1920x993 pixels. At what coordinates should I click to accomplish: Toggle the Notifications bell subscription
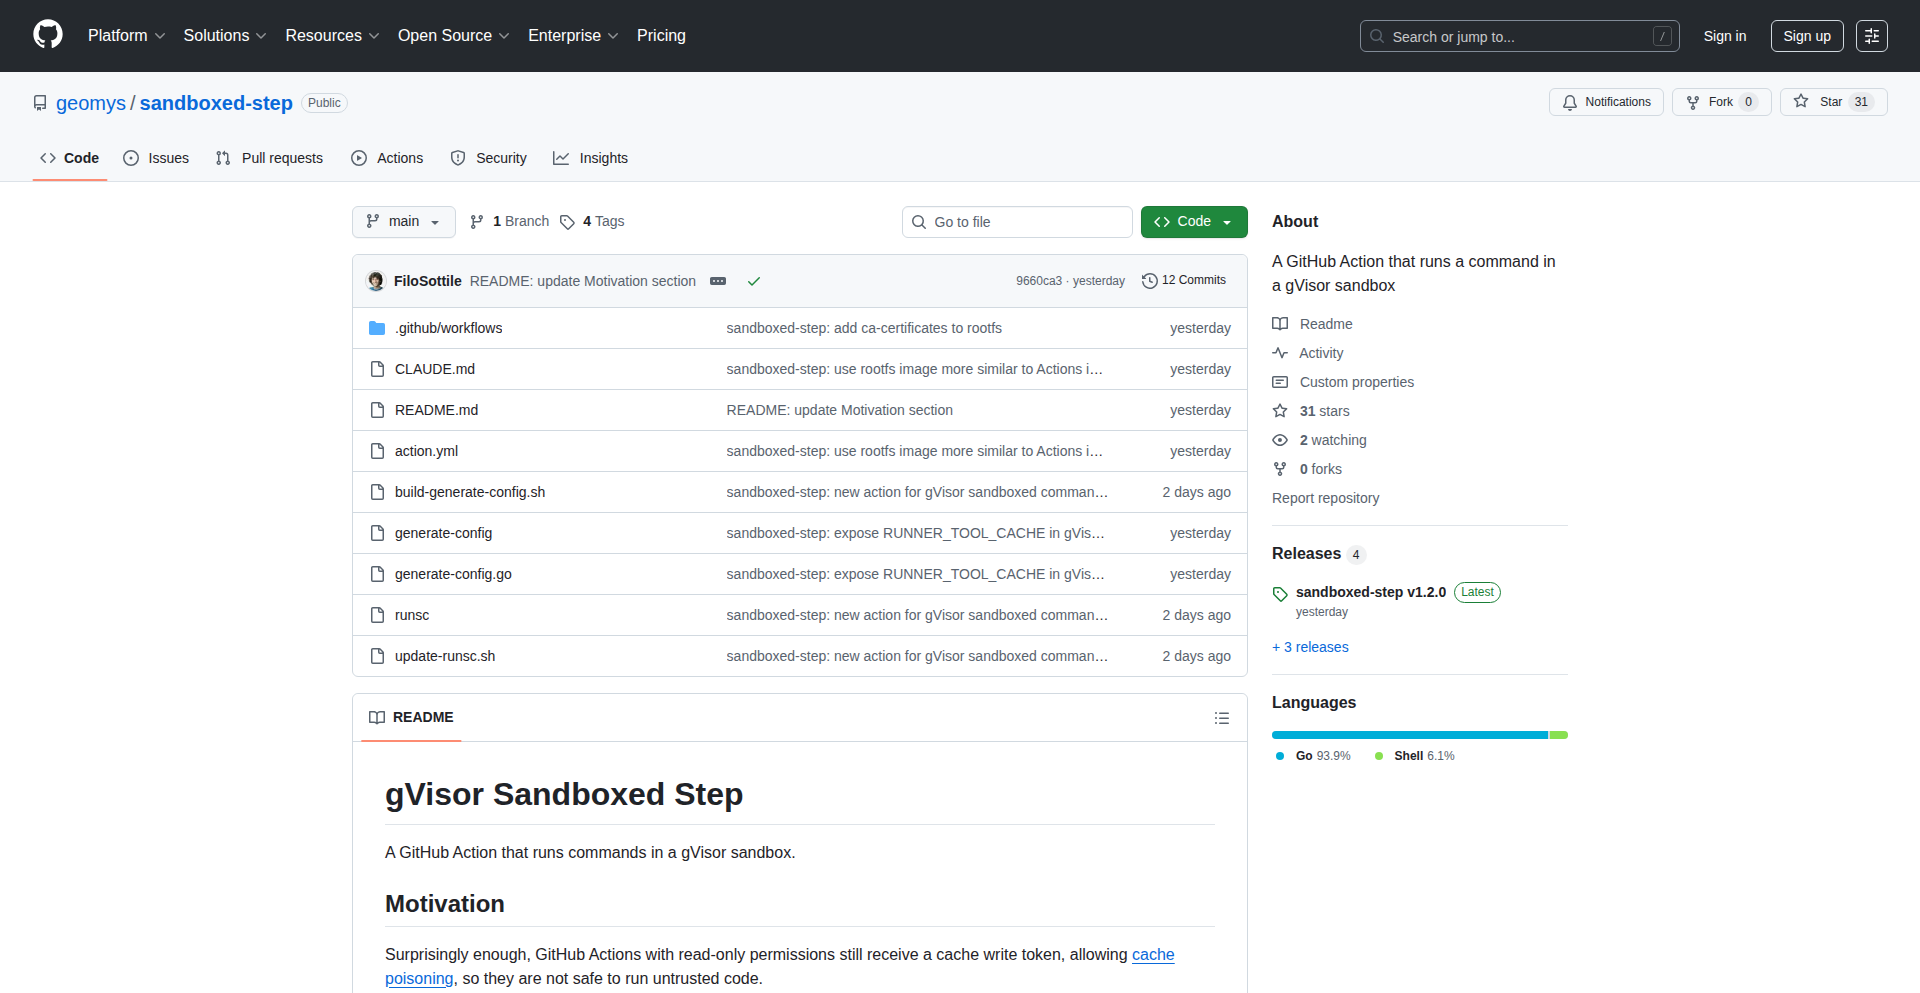tap(1605, 101)
